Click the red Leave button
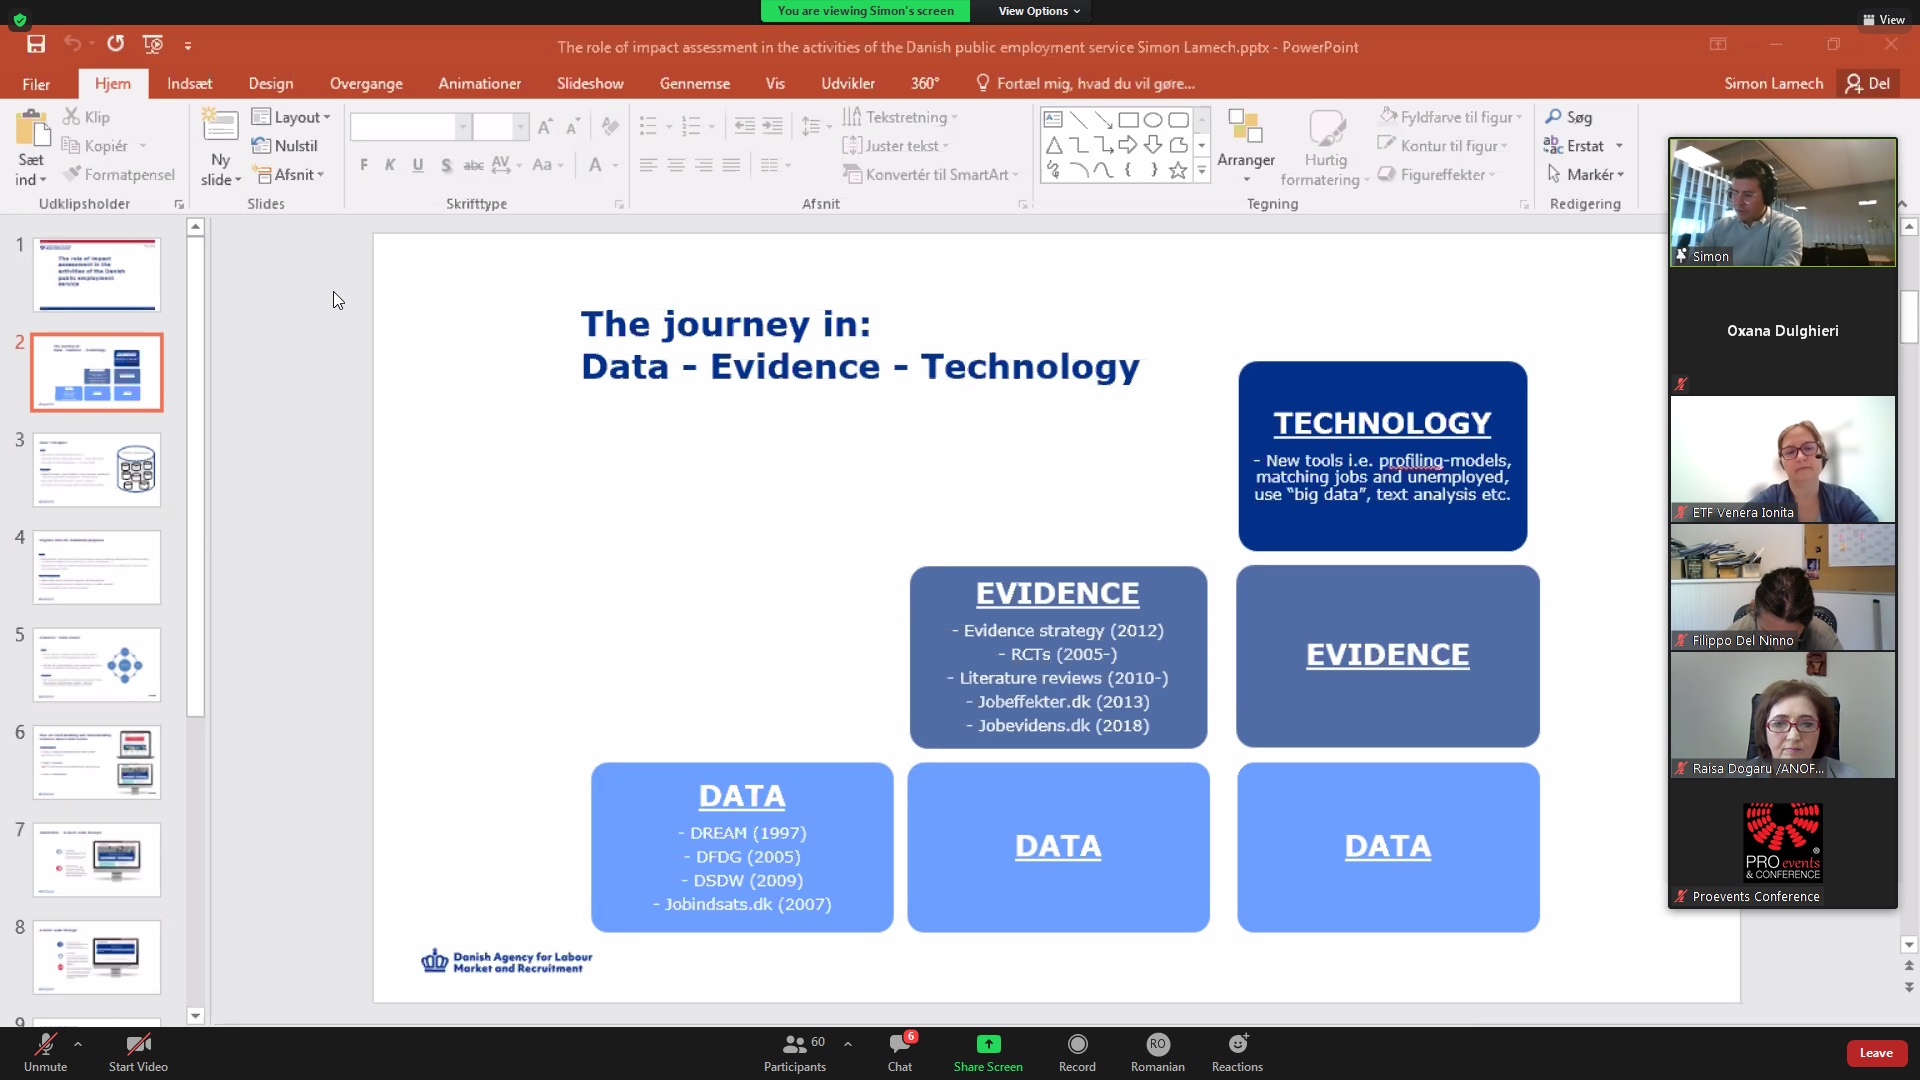Screen dimensions: 1920x1080 point(1876,1052)
